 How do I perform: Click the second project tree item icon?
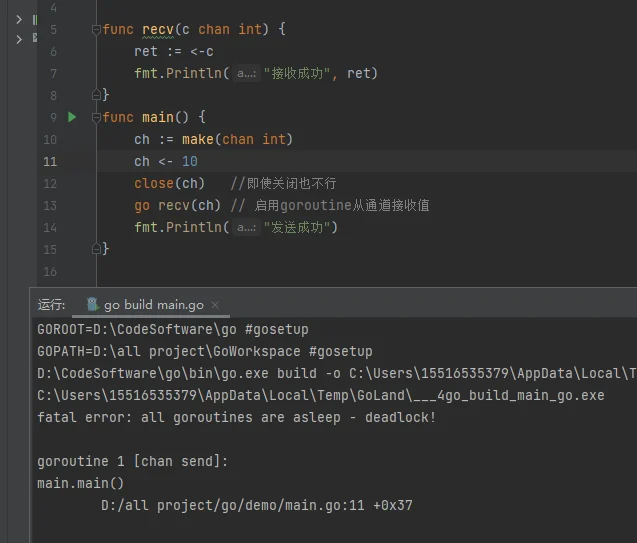pos(36,39)
